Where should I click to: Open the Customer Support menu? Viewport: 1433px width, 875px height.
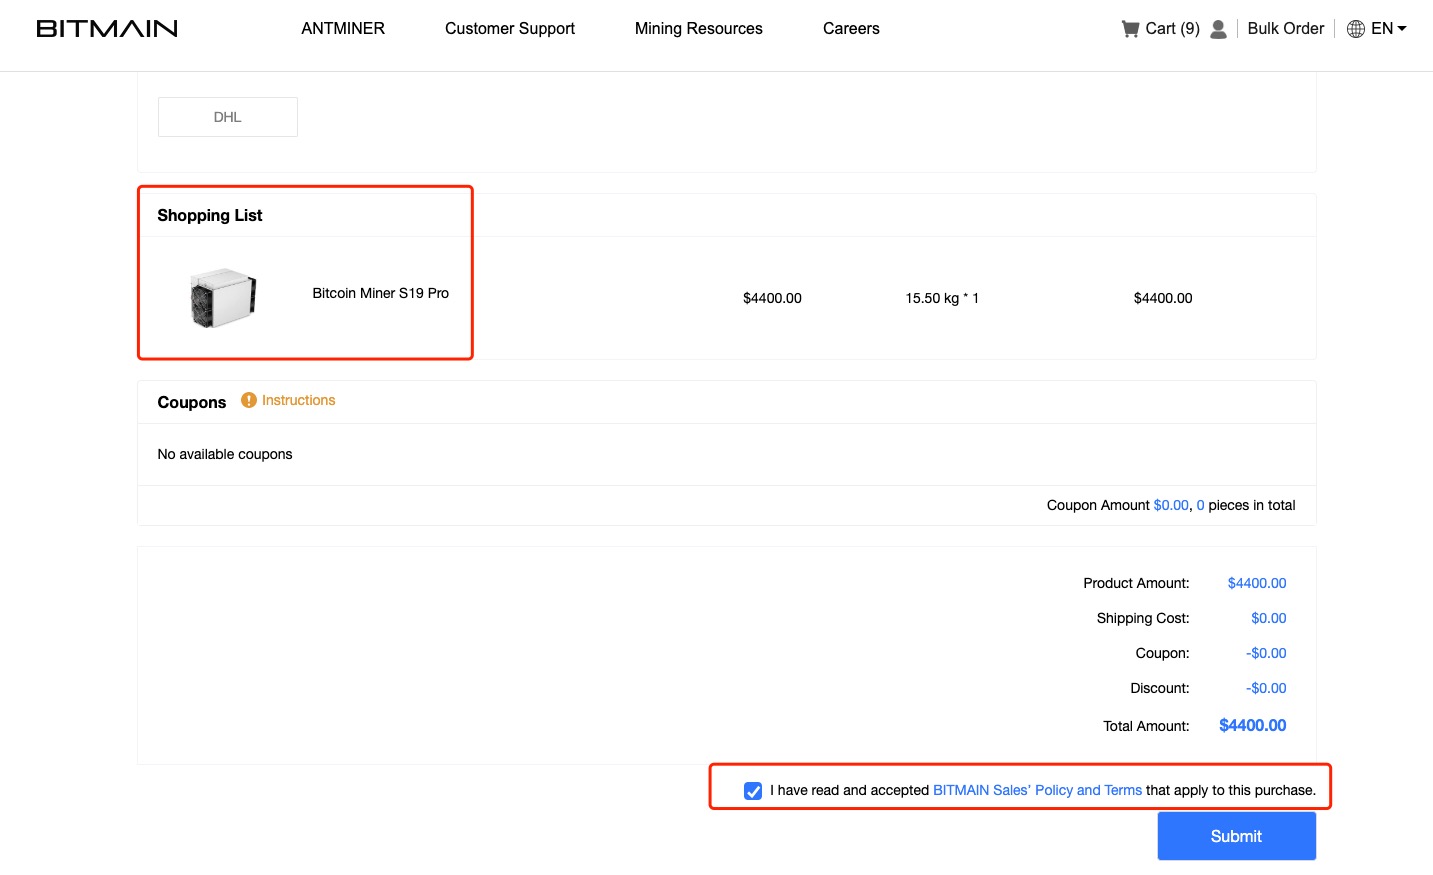(x=510, y=29)
